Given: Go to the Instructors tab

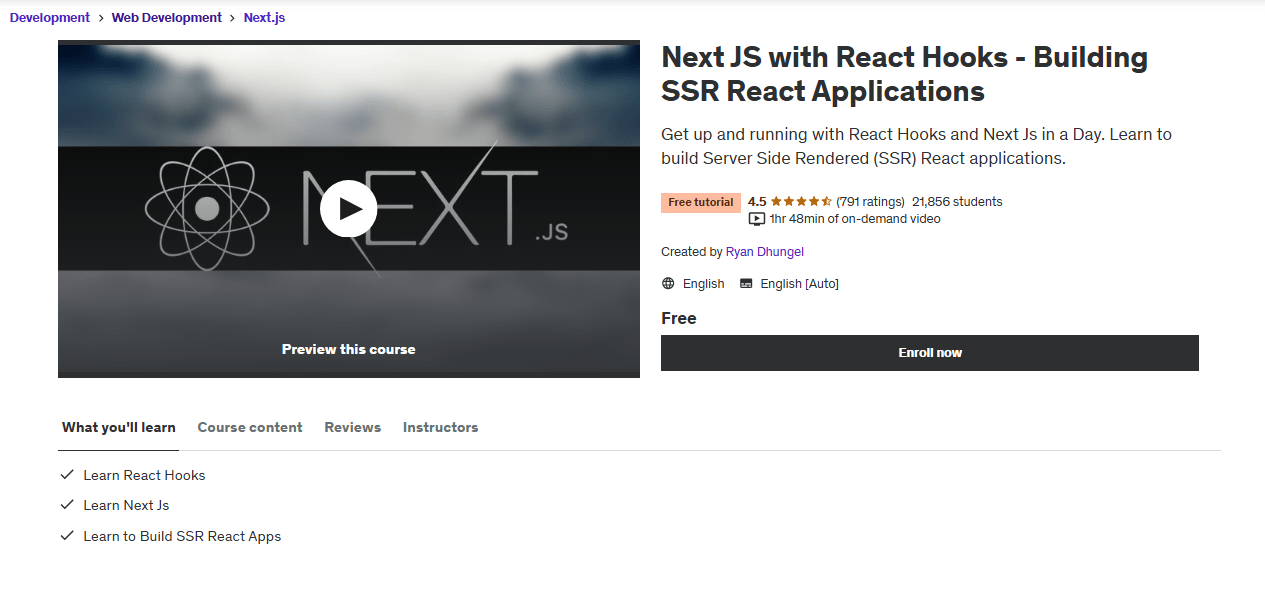Looking at the screenshot, I should (440, 427).
